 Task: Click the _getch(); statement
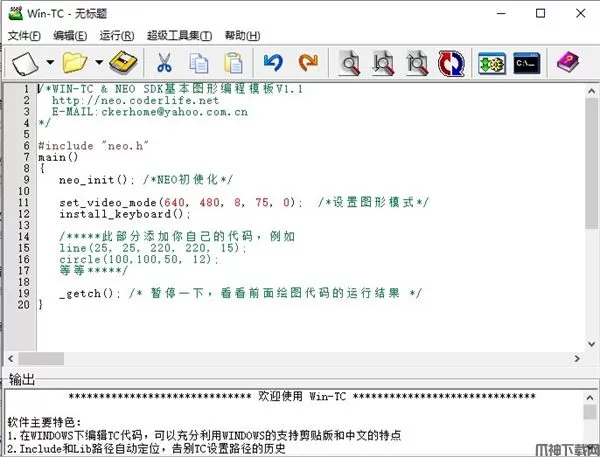point(90,294)
